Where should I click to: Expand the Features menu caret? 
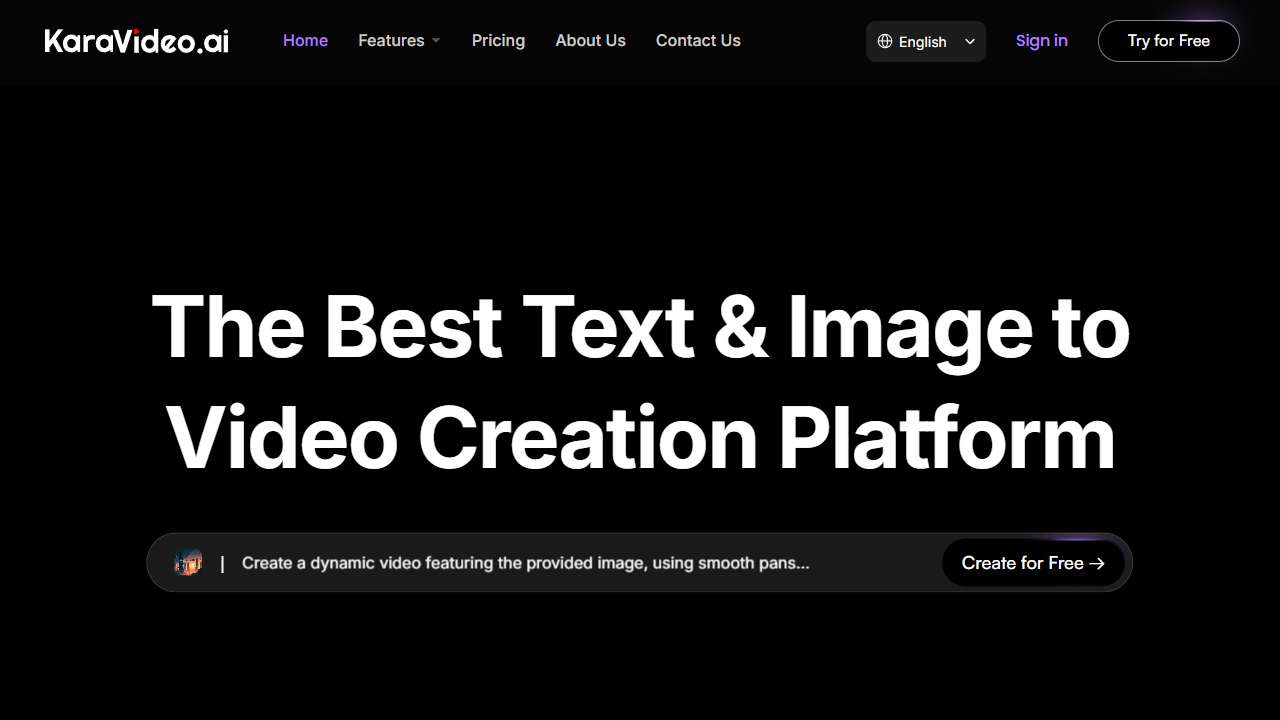(436, 41)
